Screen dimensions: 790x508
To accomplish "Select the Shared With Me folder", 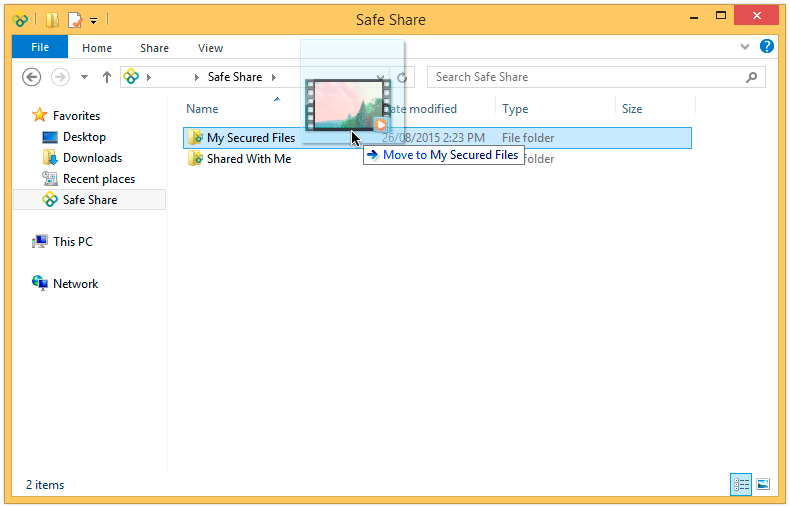I will 249,159.
